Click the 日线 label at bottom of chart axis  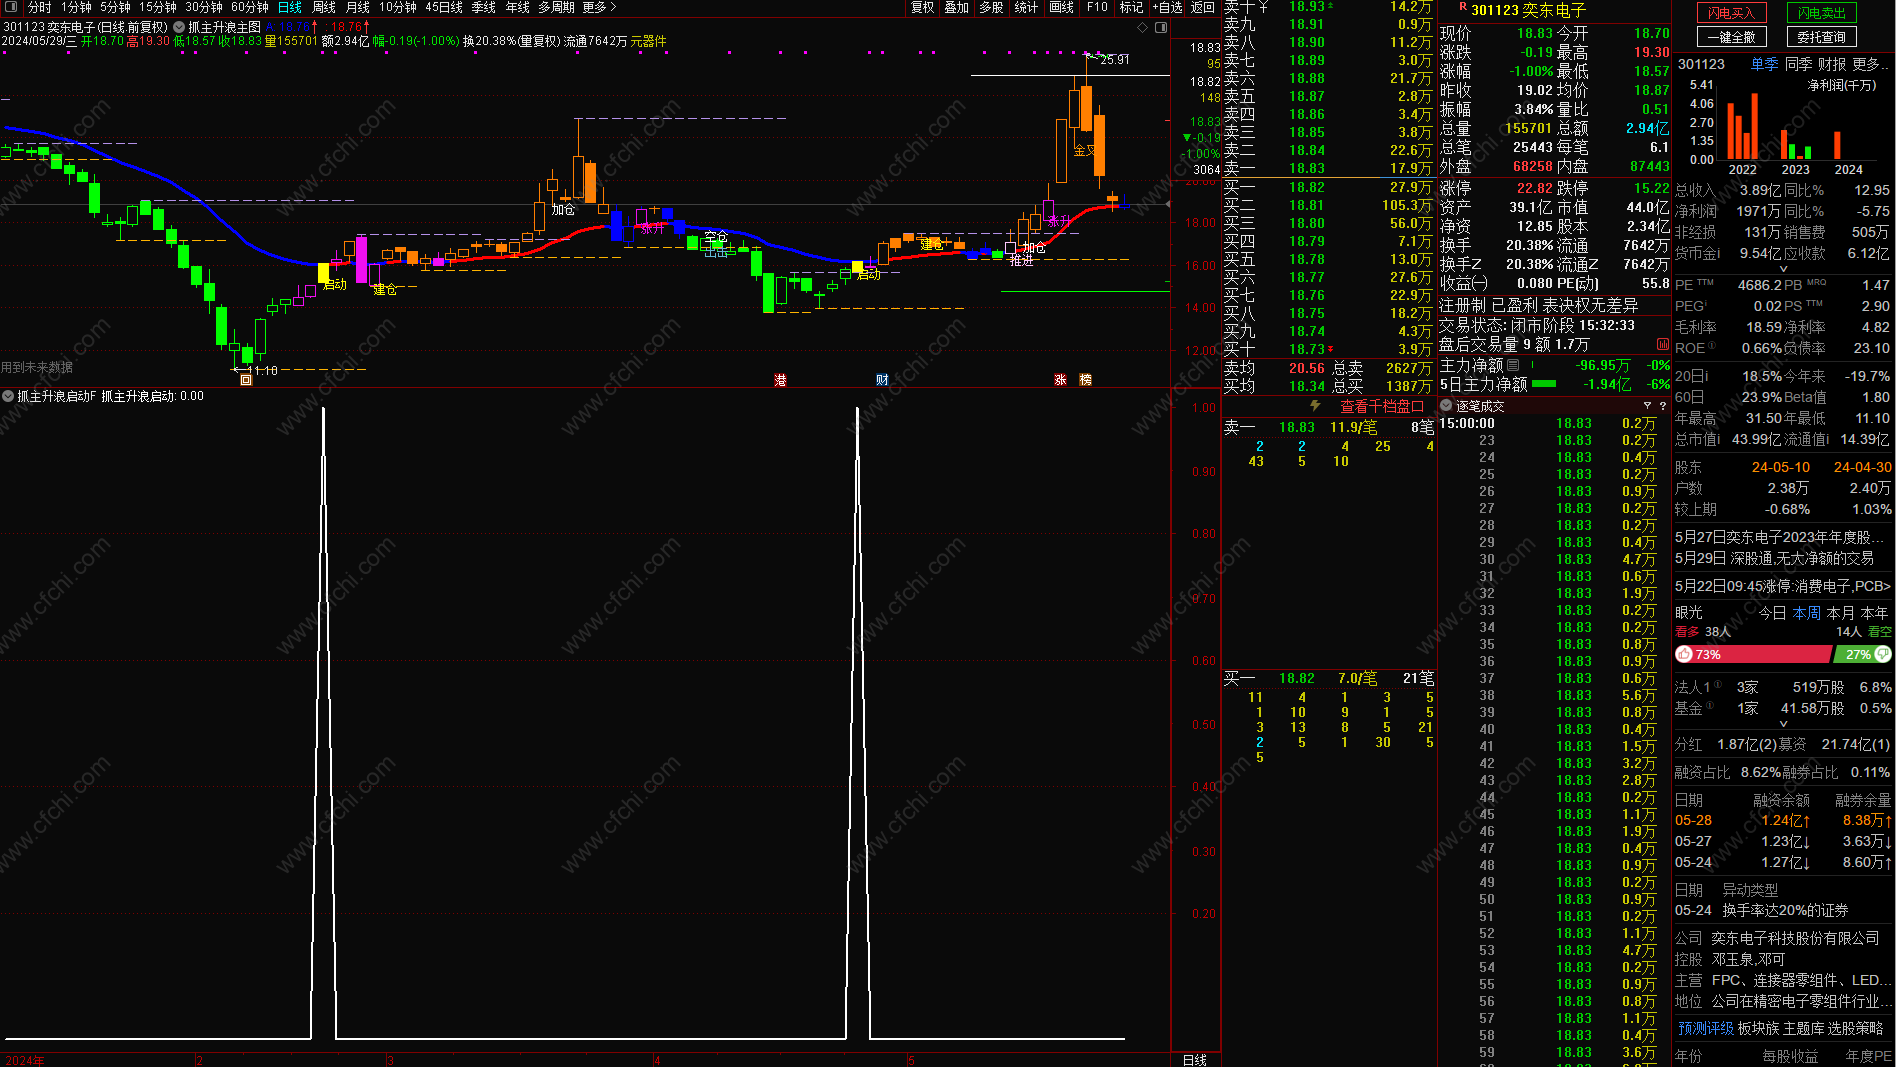tap(1195, 1060)
